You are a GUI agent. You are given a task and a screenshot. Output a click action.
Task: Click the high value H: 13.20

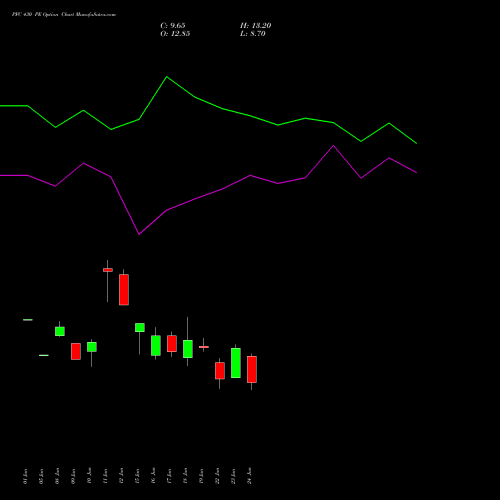pyautogui.click(x=255, y=26)
